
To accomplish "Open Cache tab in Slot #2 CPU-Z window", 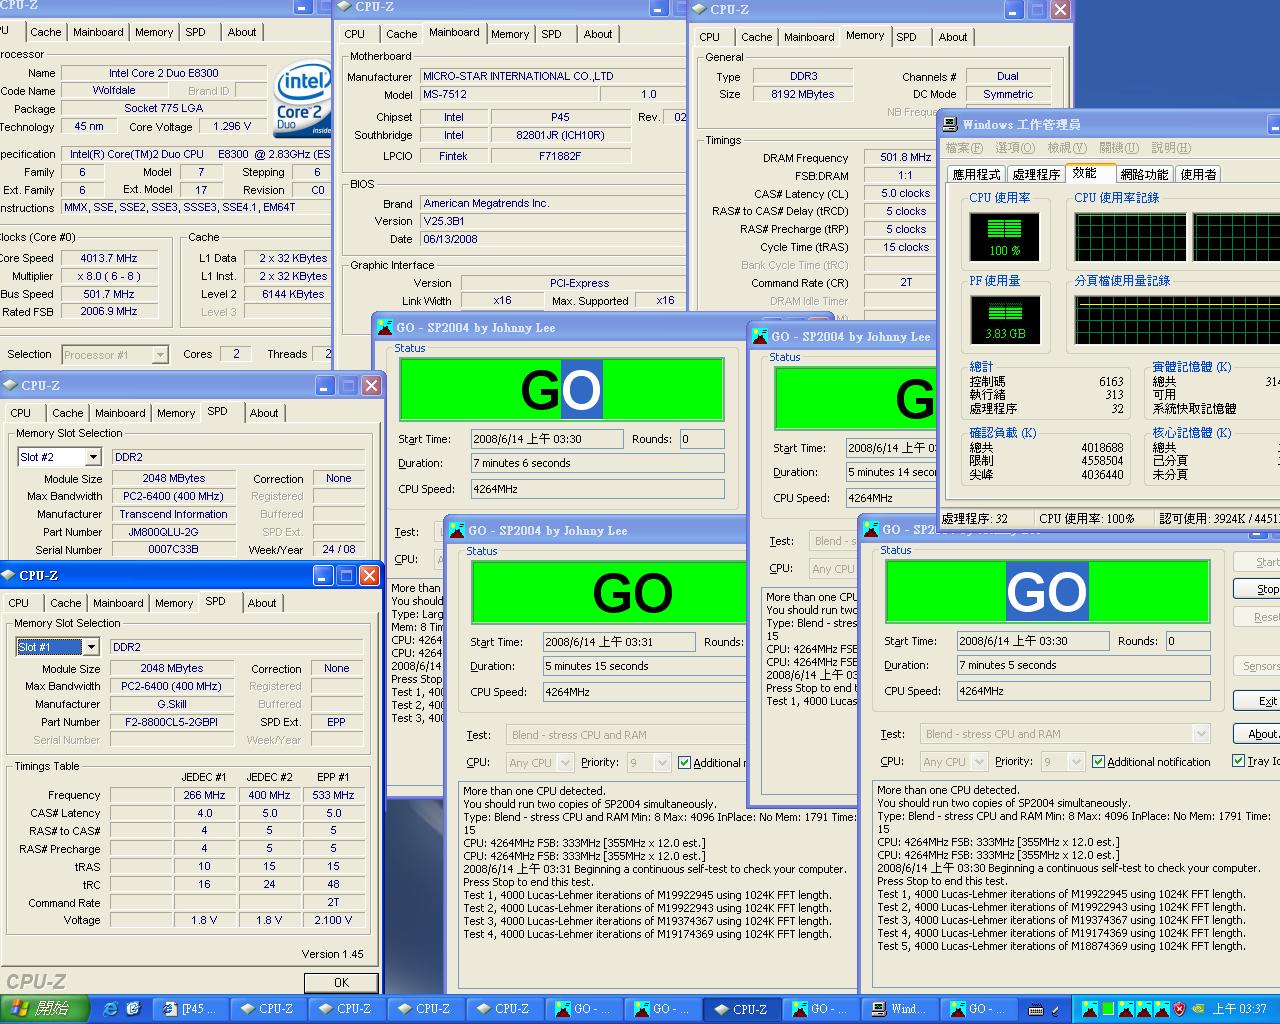I will pos(68,413).
